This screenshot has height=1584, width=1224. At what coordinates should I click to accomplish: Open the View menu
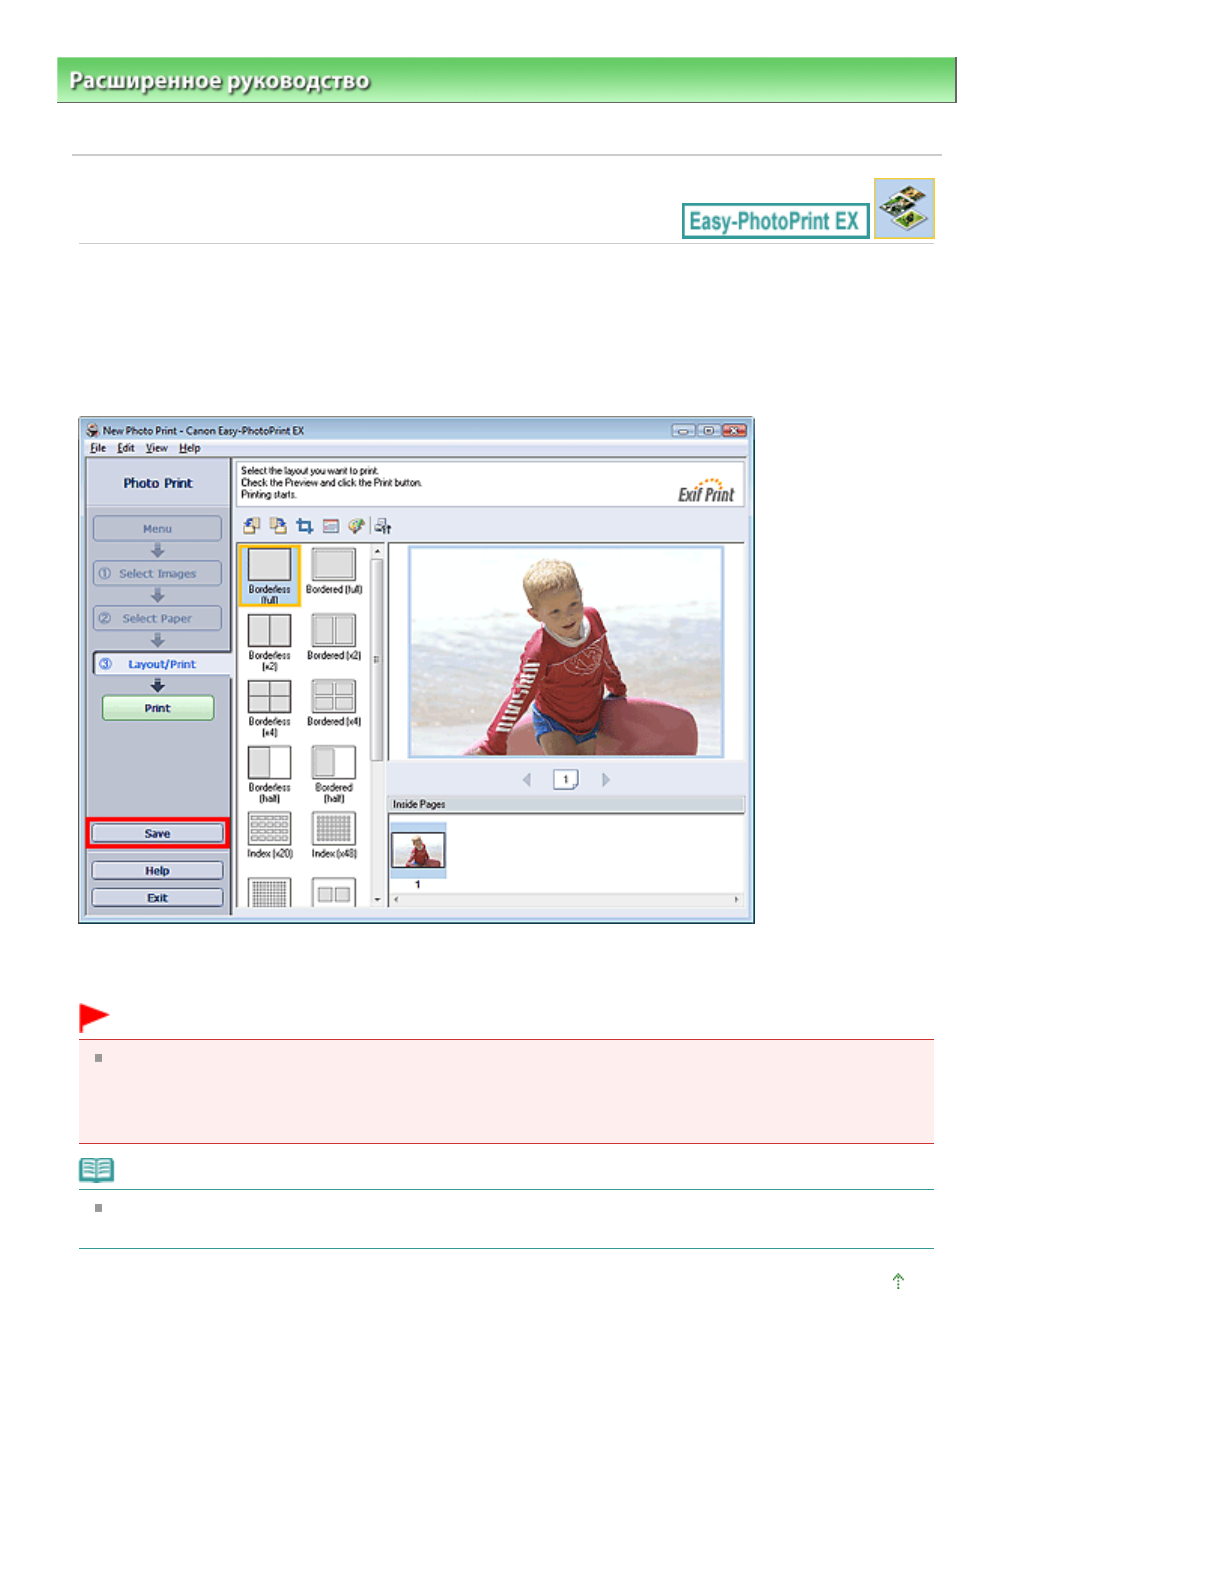pyautogui.click(x=157, y=448)
